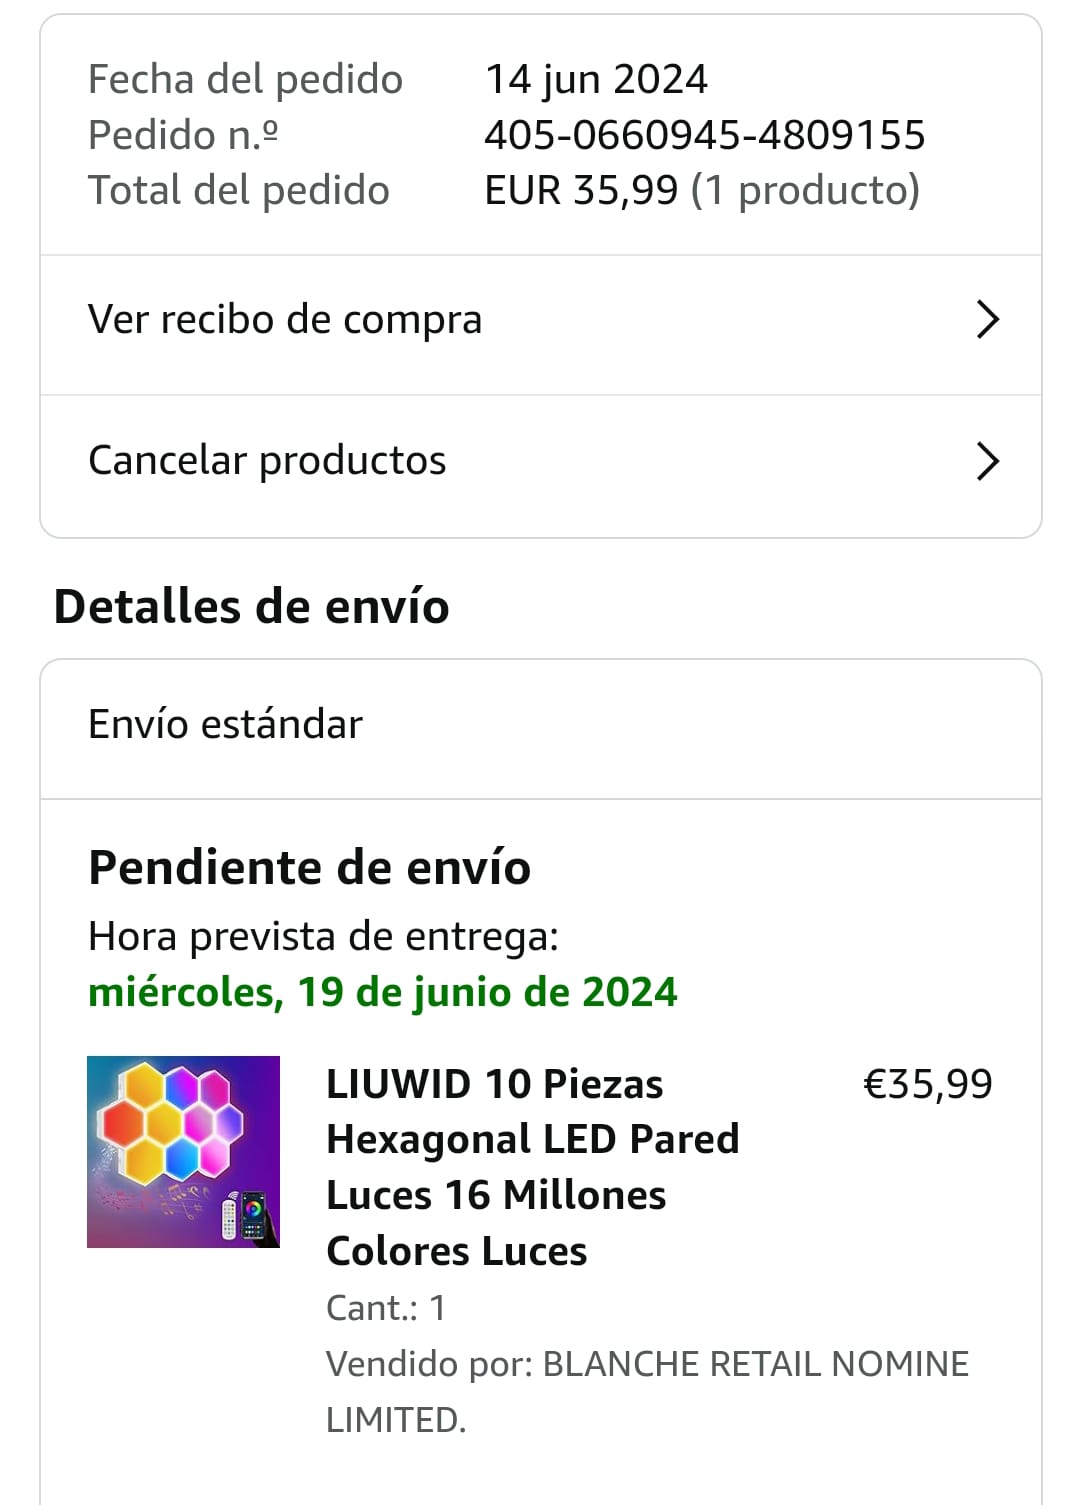Tap the Cant.: 1 quantity label
Screen dimensions: 1080x1505
click(x=385, y=1307)
